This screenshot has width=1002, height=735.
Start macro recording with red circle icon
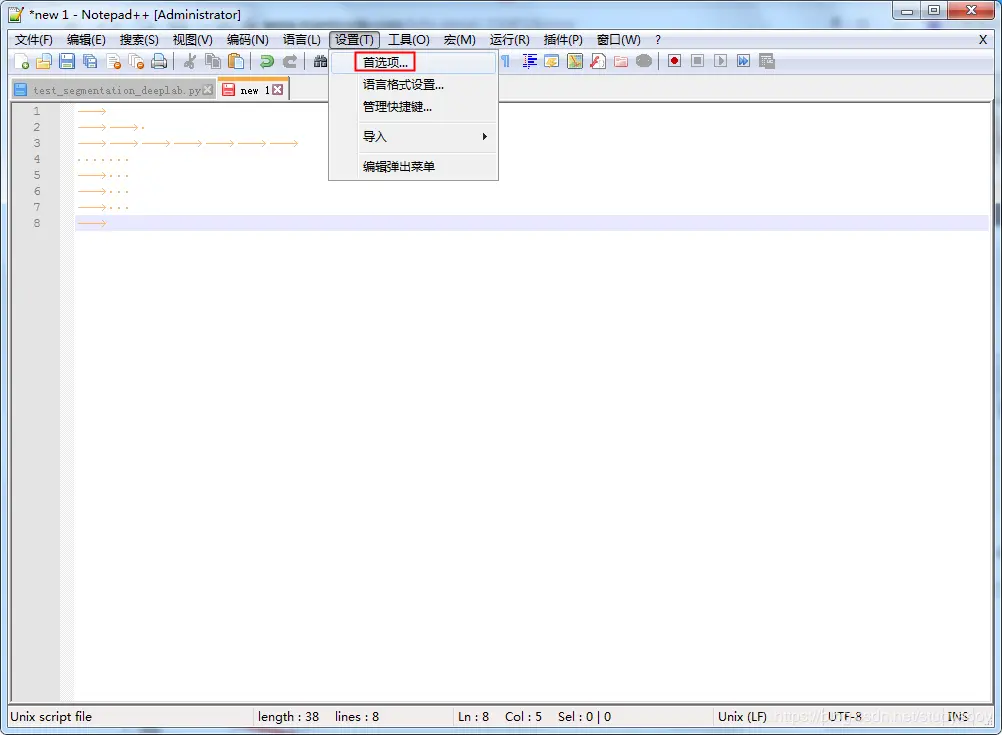[x=674, y=61]
